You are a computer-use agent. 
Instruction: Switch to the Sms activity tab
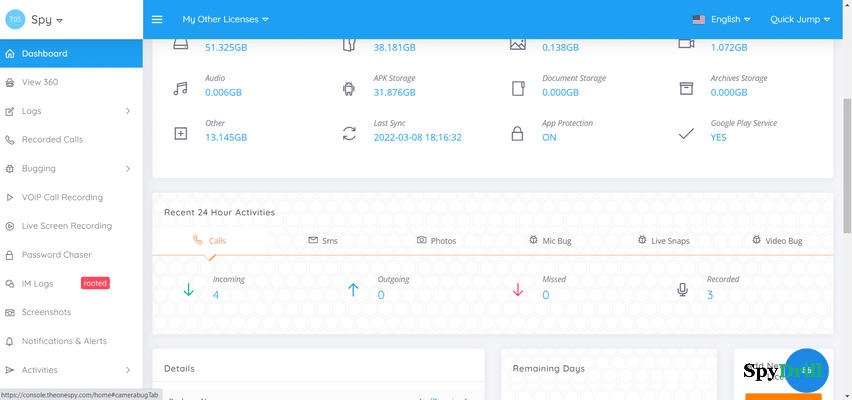(323, 241)
